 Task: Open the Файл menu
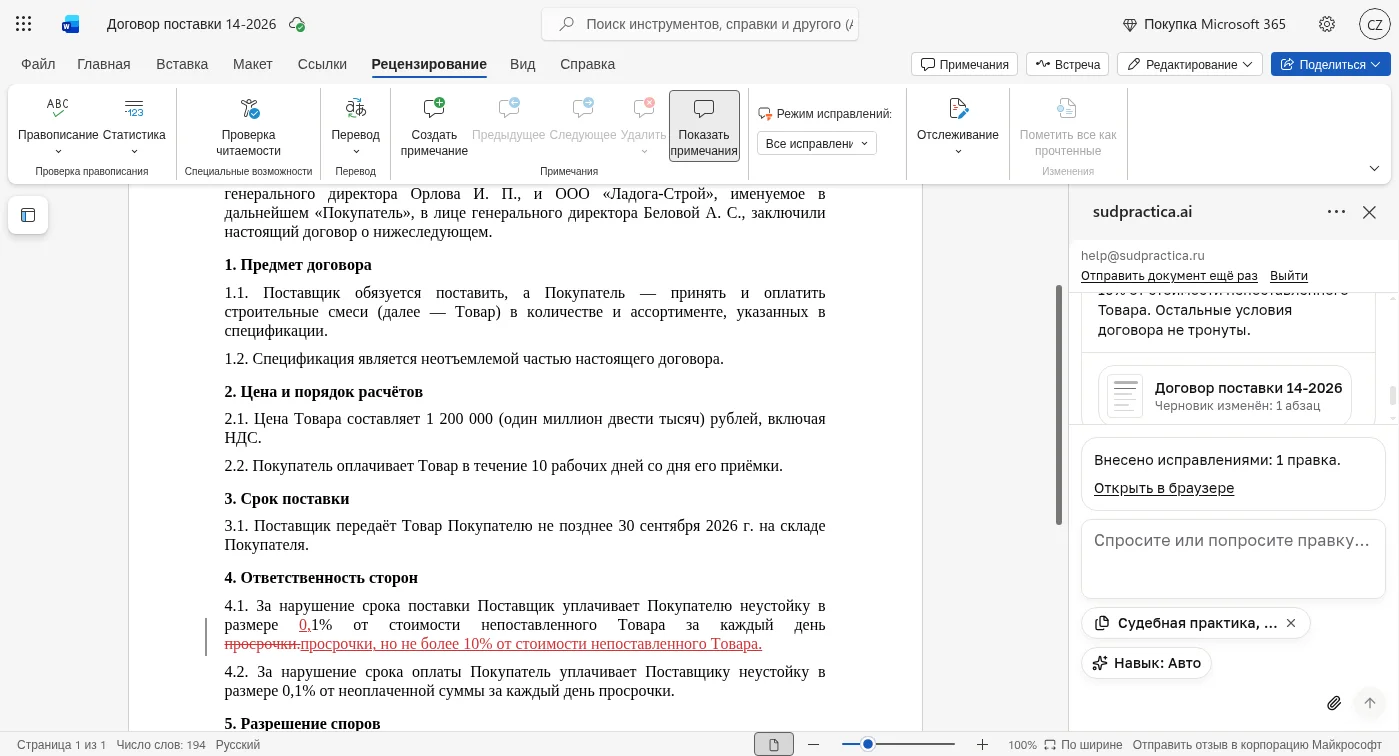(x=38, y=64)
